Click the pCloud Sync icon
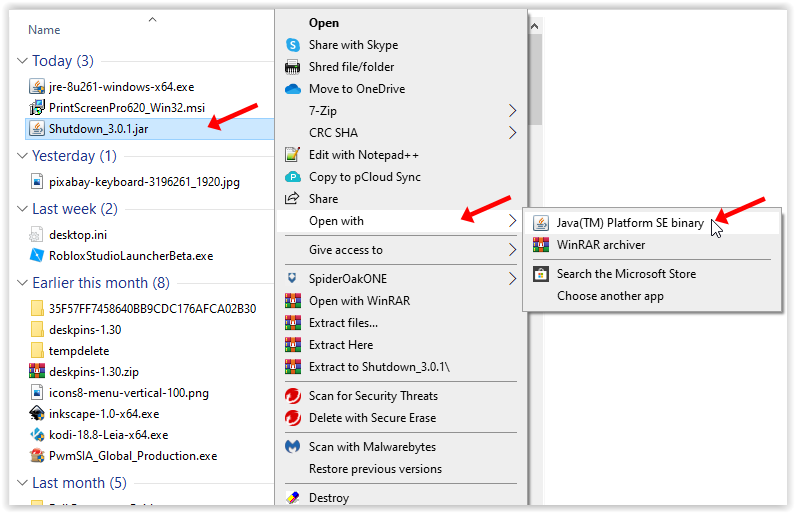The height and width of the screenshot is (513, 795). (x=293, y=177)
